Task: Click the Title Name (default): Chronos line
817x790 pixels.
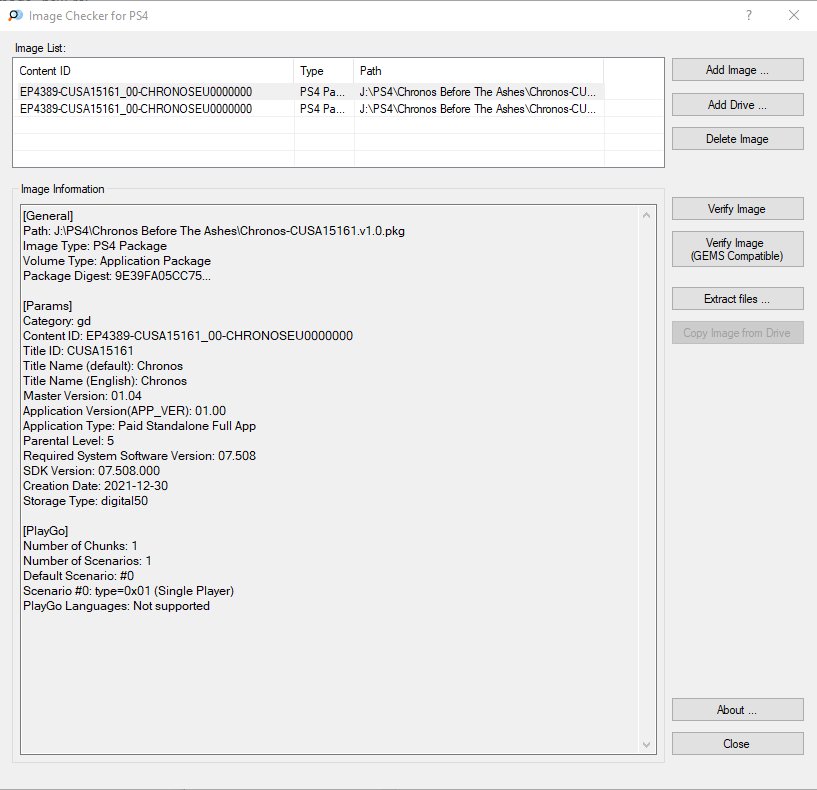Action: click(x=103, y=366)
